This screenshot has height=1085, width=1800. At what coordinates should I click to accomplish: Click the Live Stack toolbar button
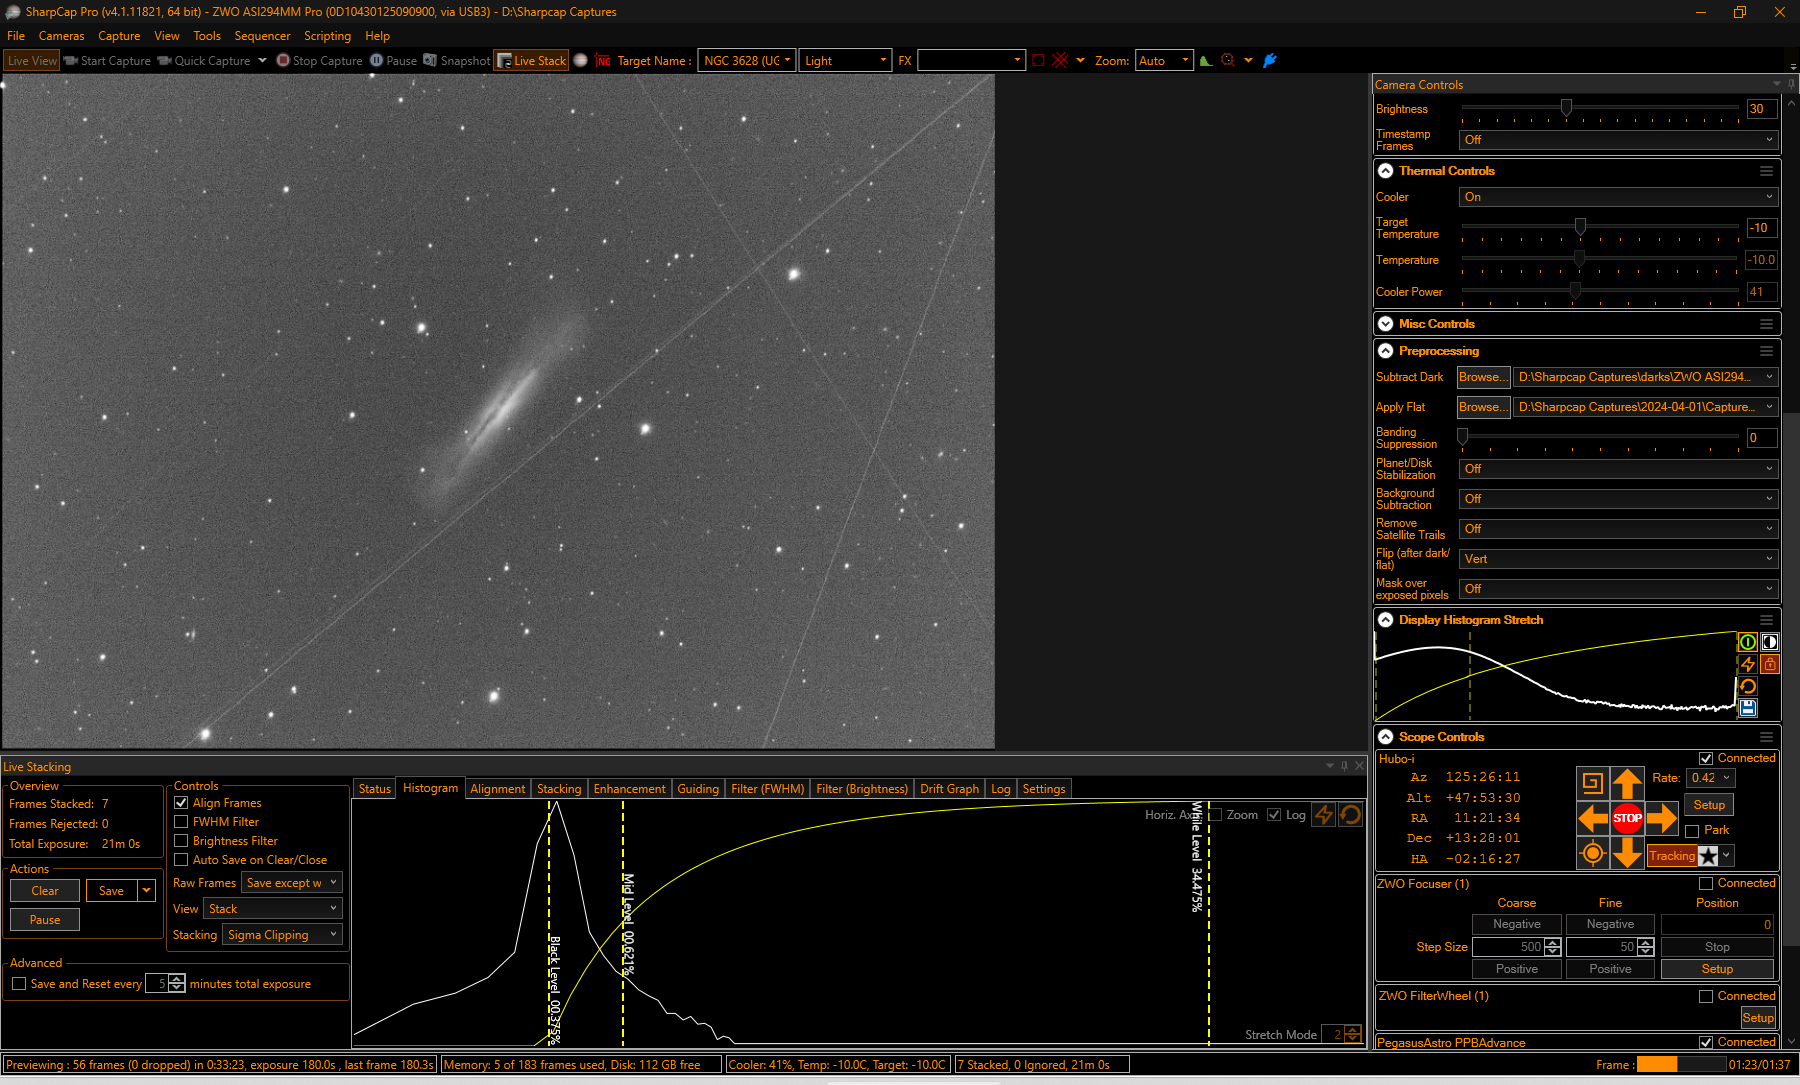[x=531, y=60]
